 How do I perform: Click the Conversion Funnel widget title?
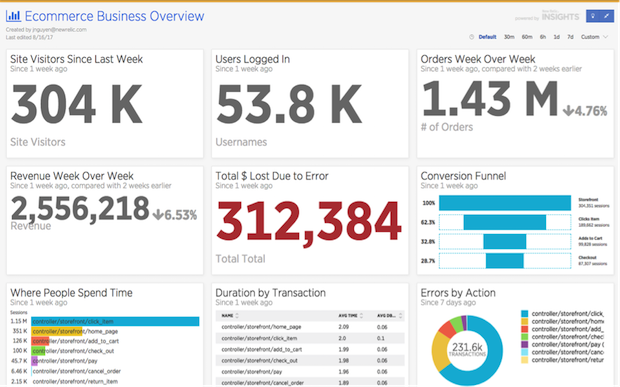coord(463,176)
